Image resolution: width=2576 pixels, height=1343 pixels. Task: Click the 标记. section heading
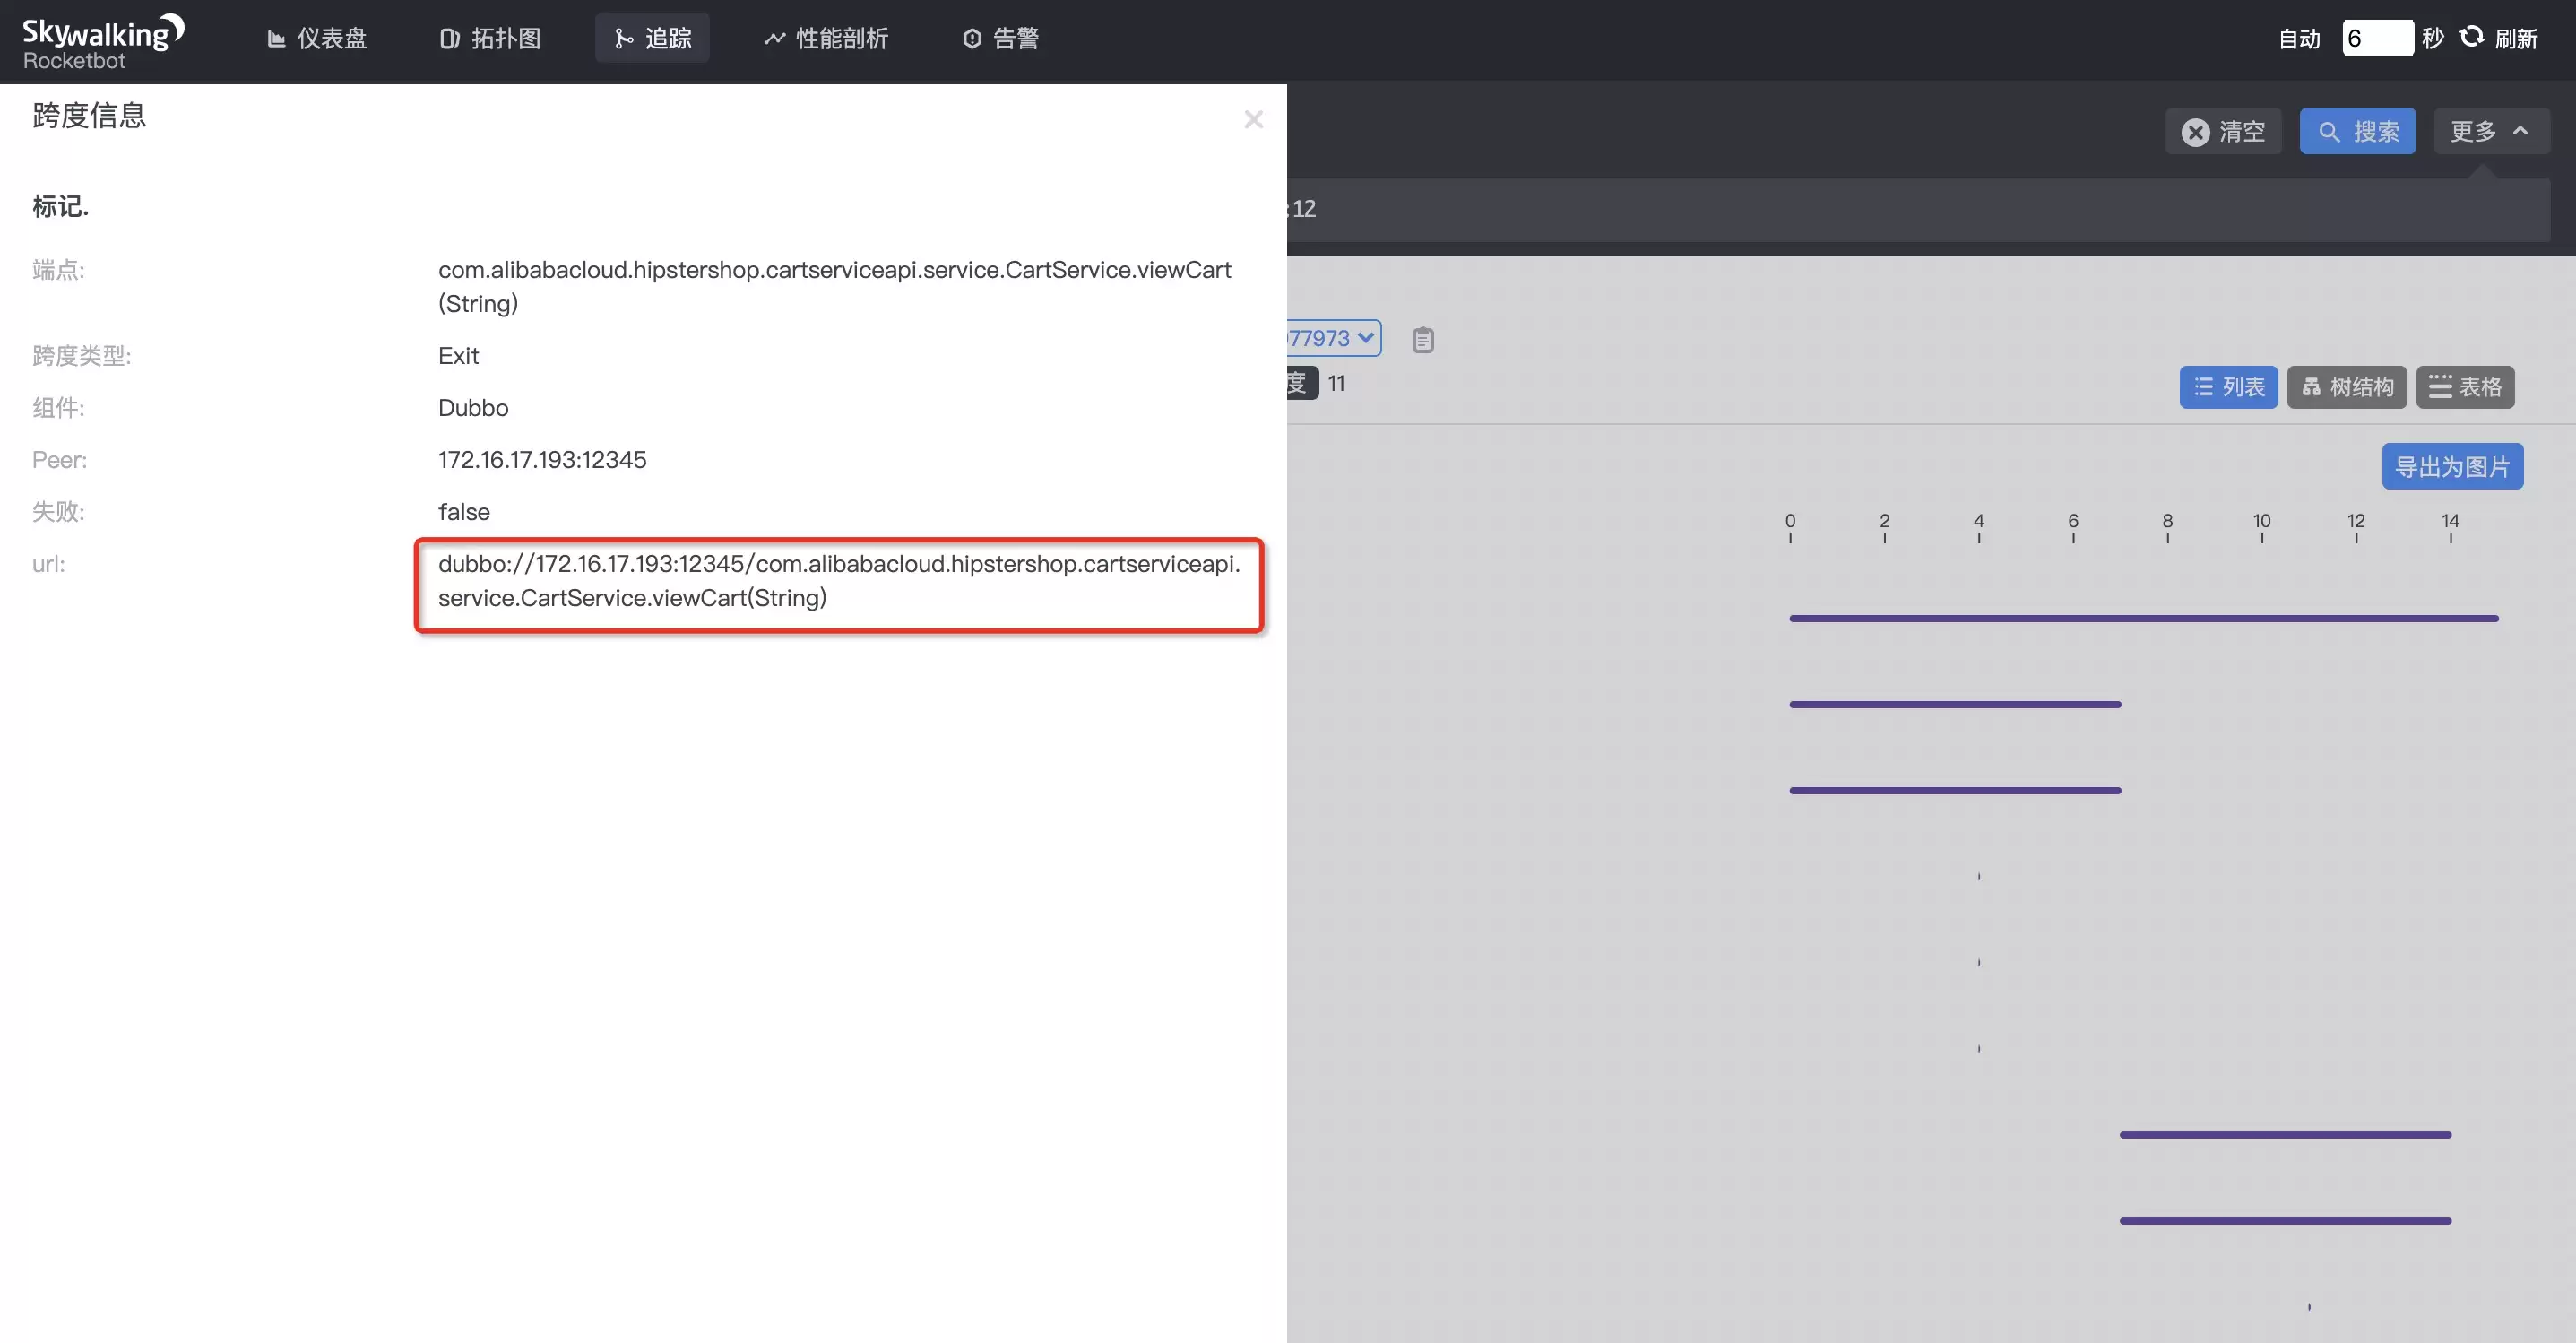tap(61, 206)
